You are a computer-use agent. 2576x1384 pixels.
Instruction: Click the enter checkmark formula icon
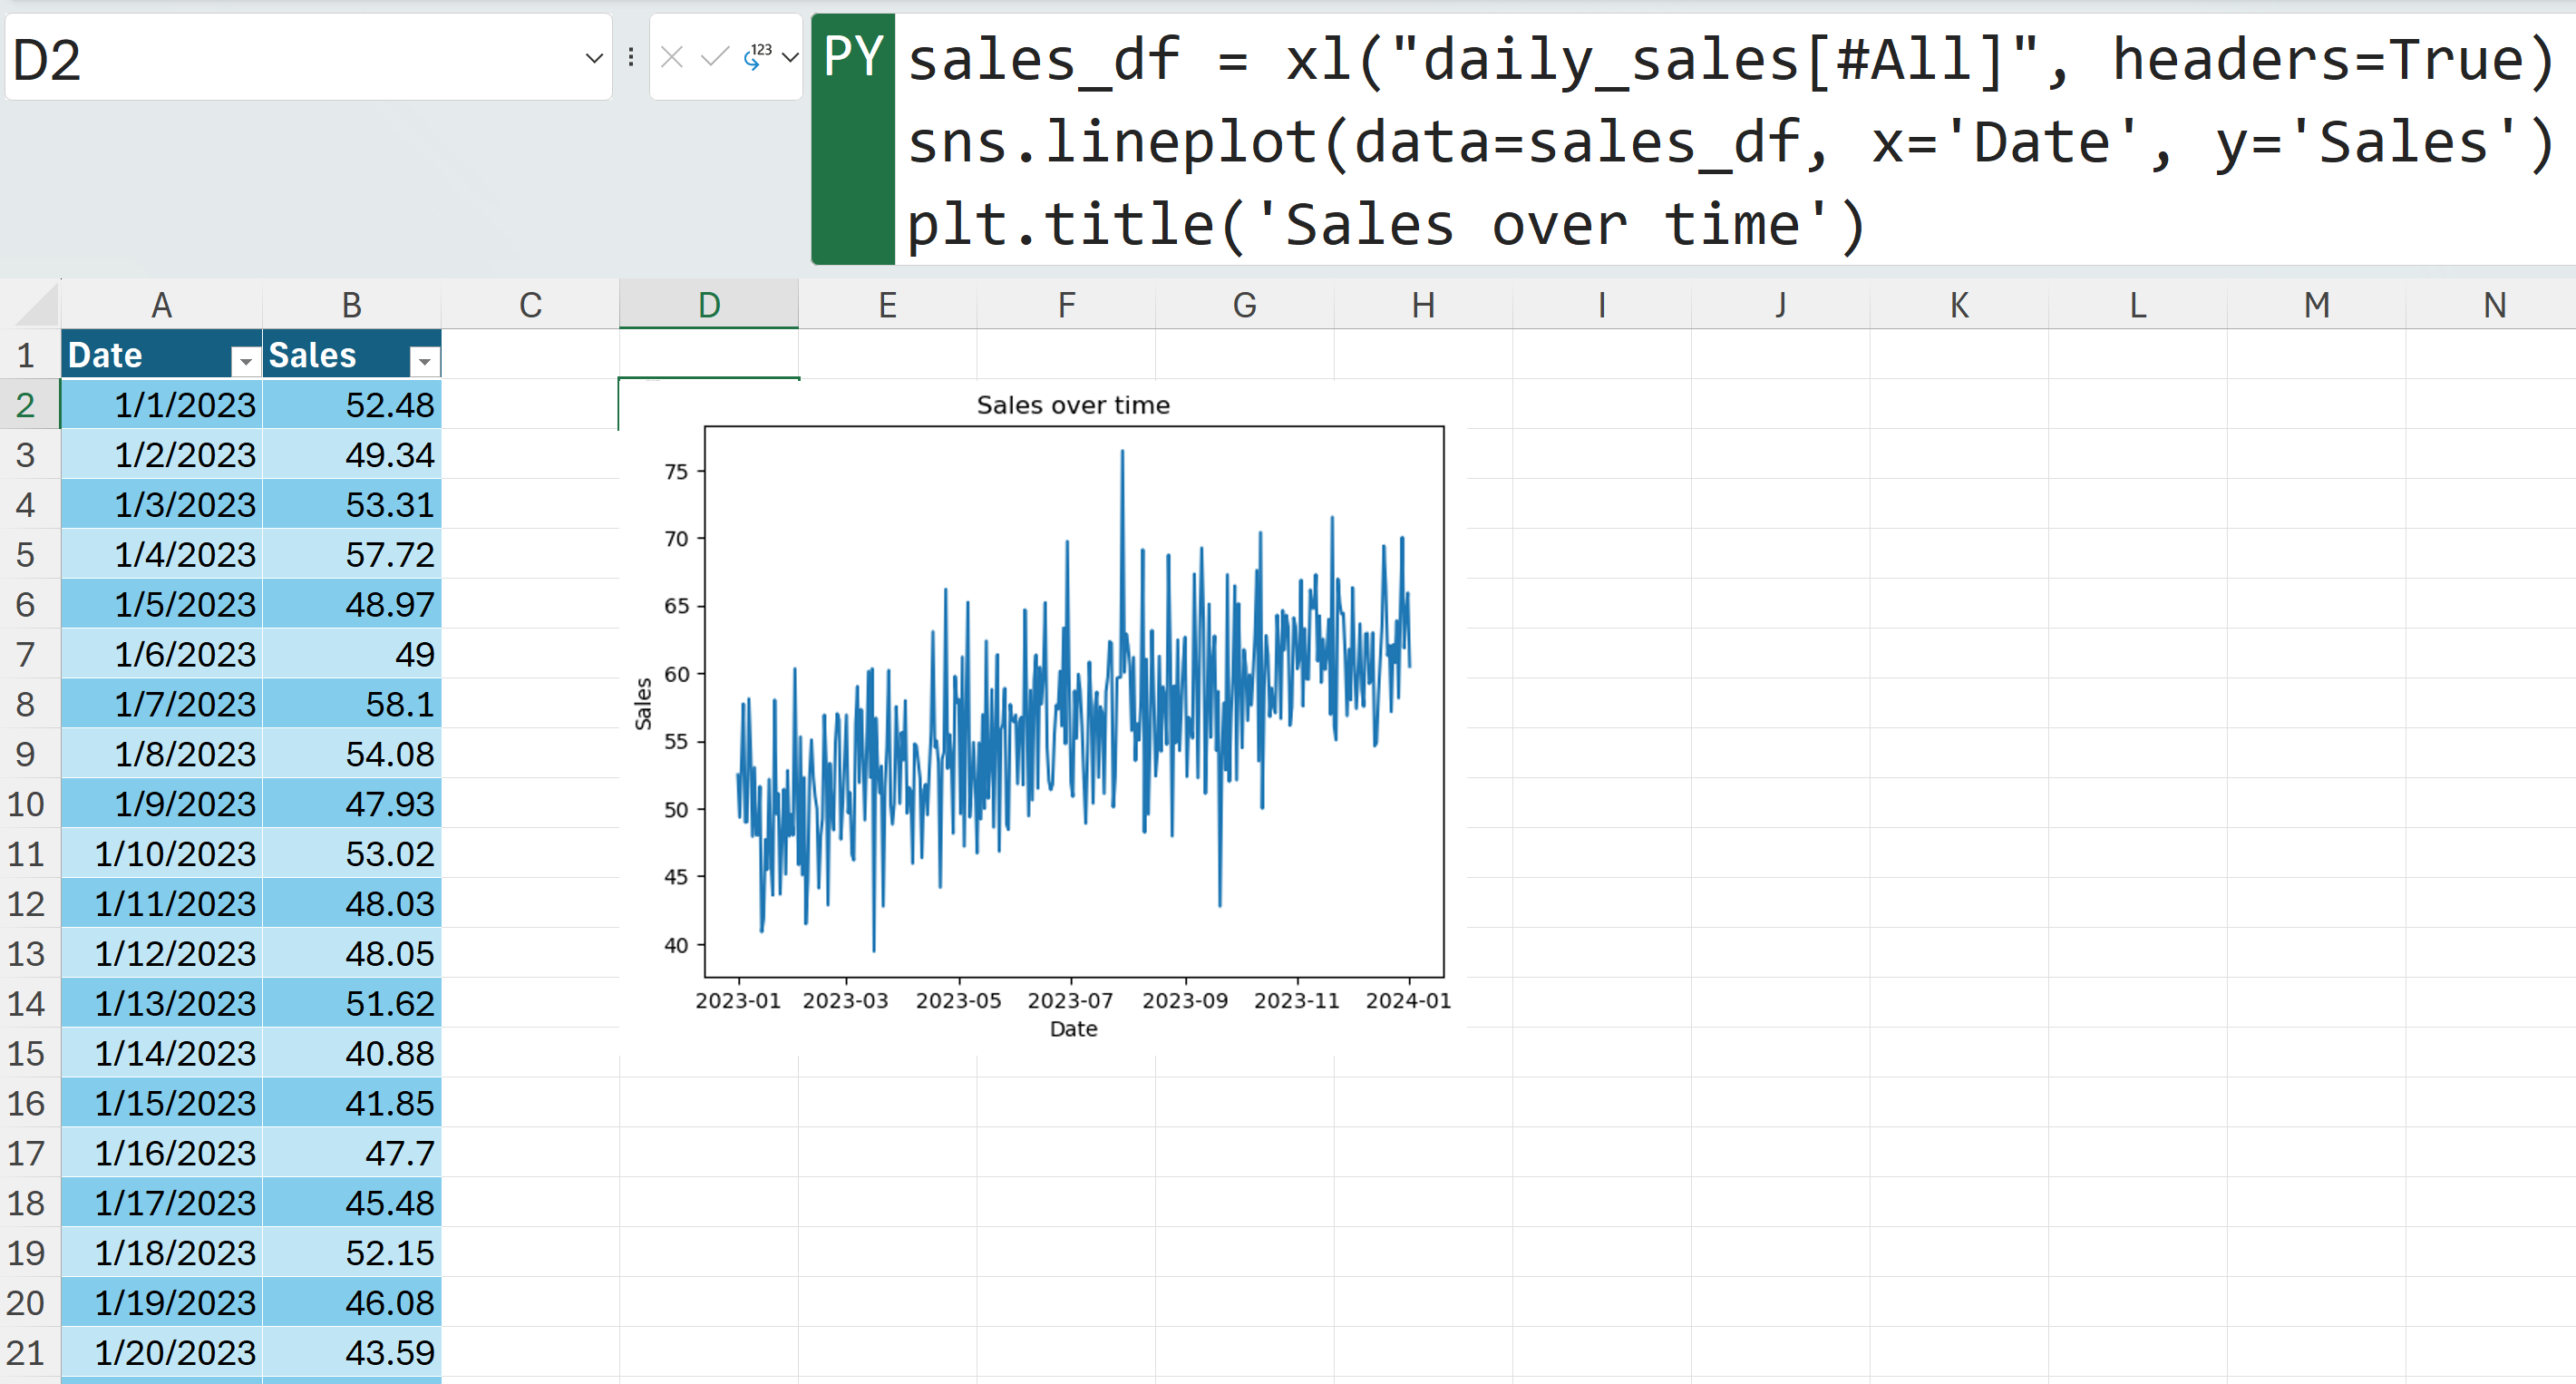coord(714,58)
